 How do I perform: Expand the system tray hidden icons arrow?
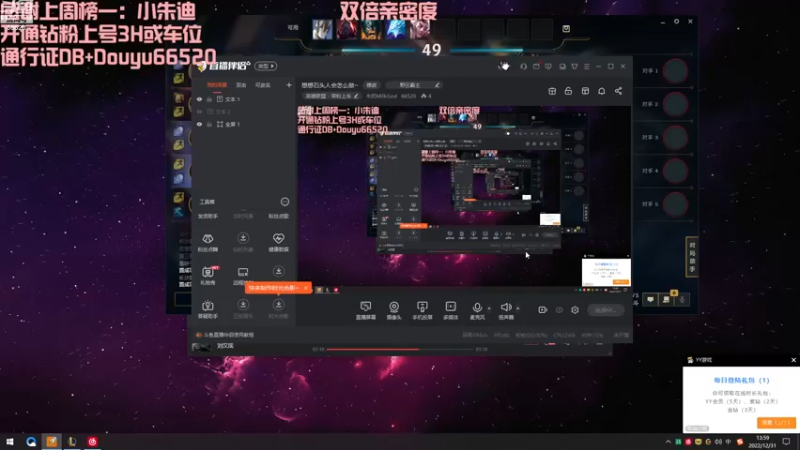coord(668,442)
